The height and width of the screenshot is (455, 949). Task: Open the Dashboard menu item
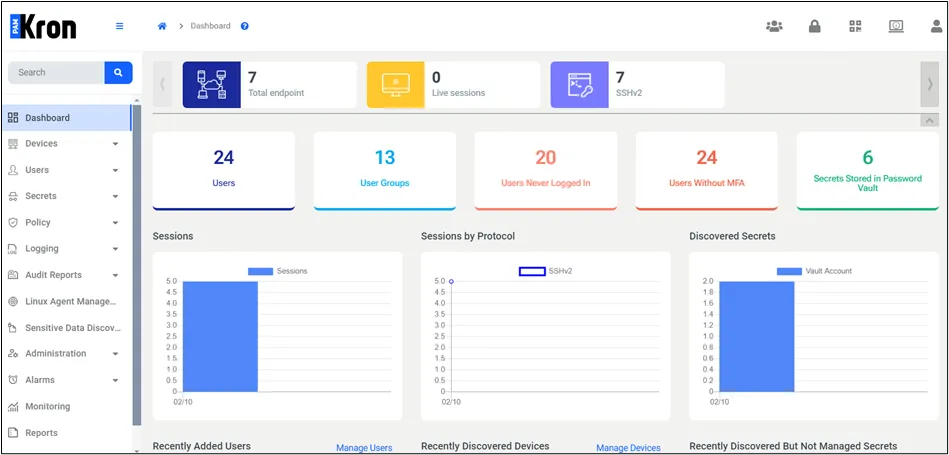[66, 118]
